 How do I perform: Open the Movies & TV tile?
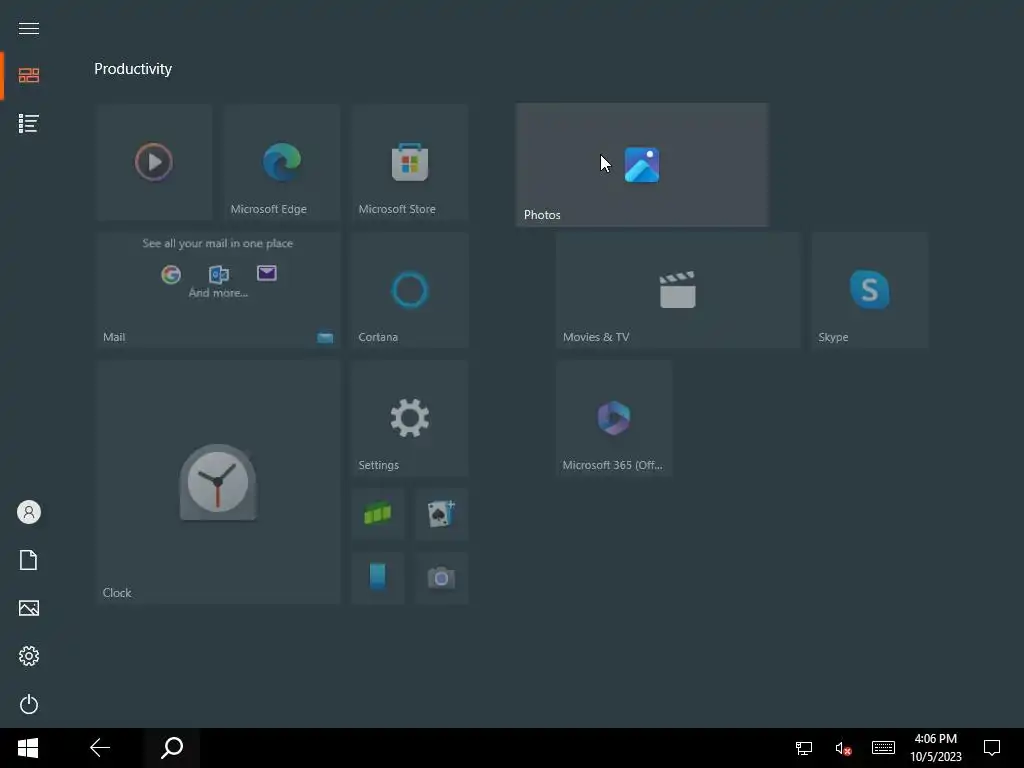click(x=678, y=290)
